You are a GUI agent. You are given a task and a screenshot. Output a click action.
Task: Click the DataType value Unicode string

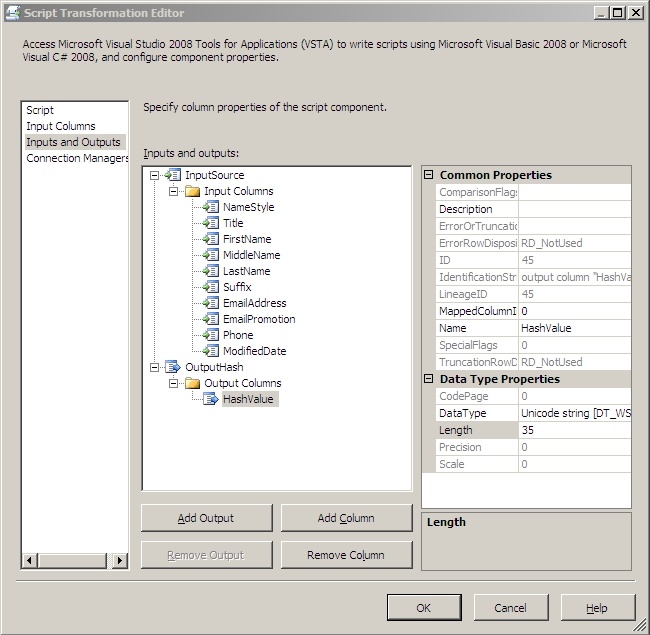(x=575, y=413)
